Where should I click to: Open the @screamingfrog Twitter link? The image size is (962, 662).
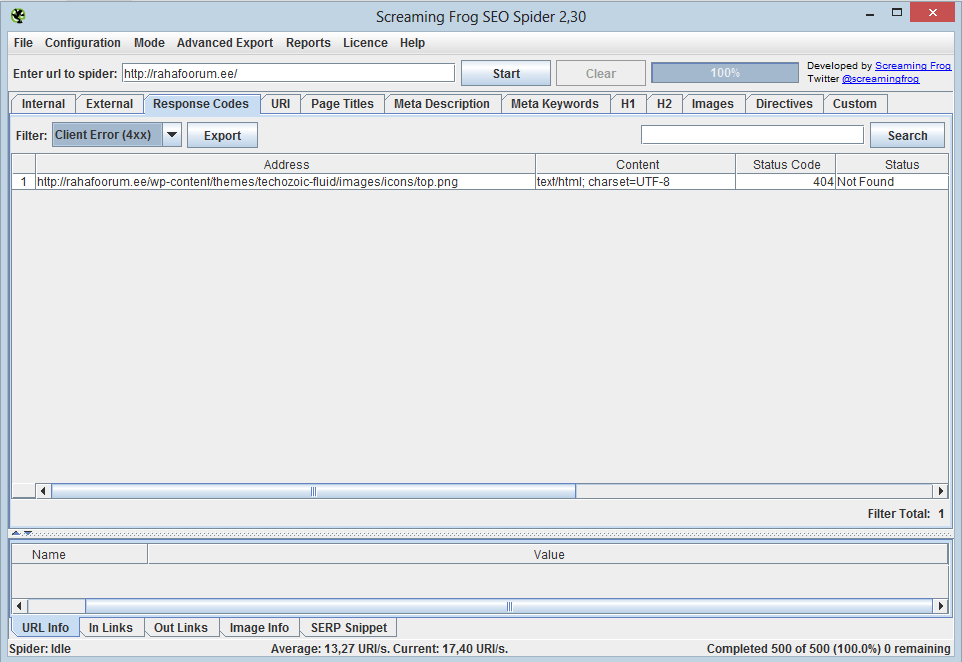click(x=880, y=79)
